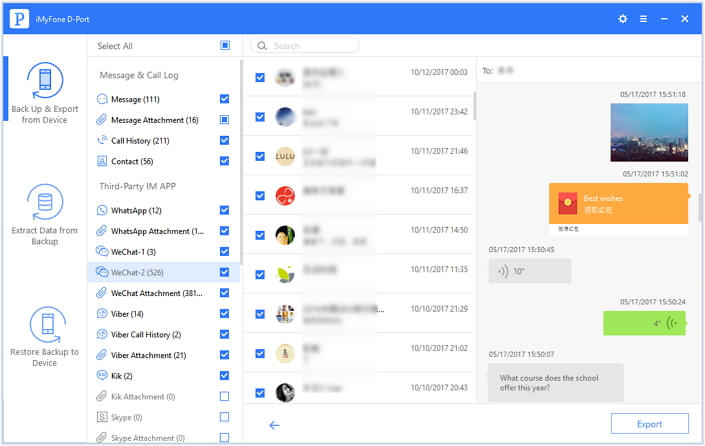The height and width of the screenshot is (446, 705).
Task: Uncheck the Call History (211) checkbox
Action: tap(224, 140)
